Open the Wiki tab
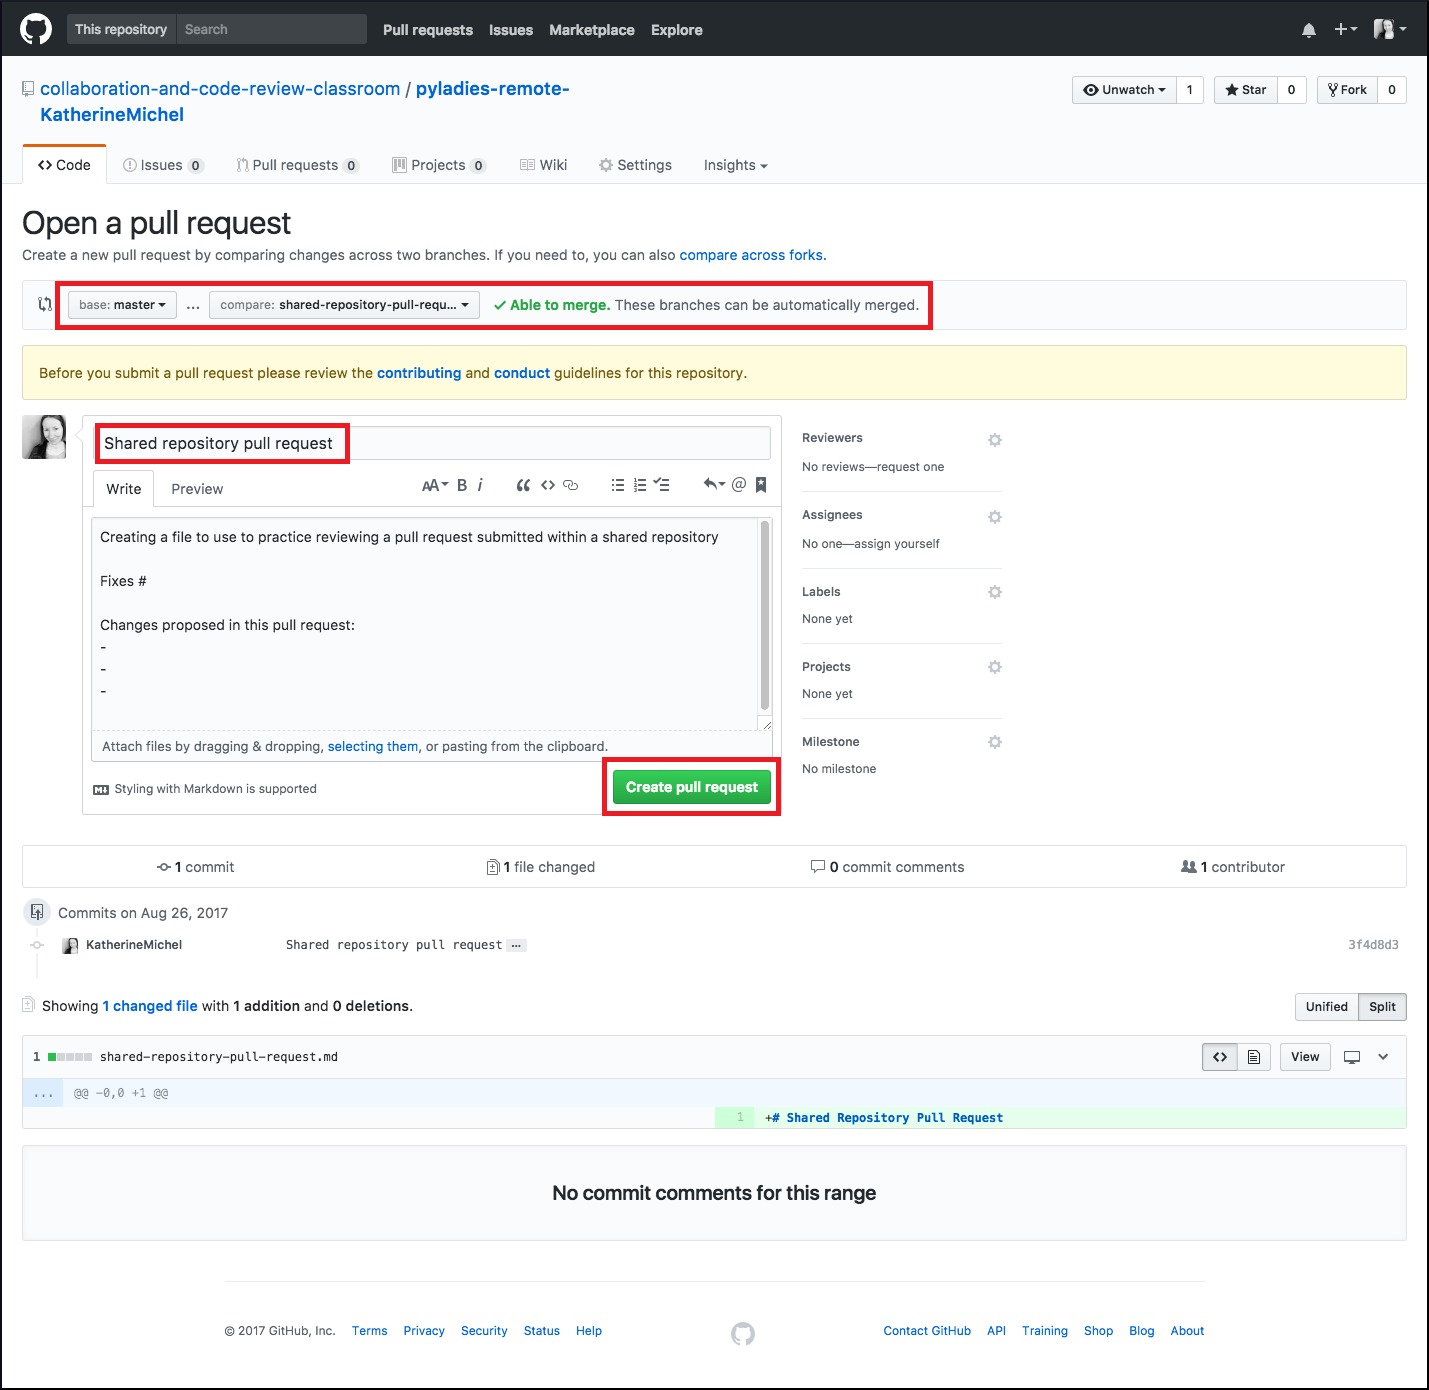Screen dimensions: 1429x1390 pos(543,165)
